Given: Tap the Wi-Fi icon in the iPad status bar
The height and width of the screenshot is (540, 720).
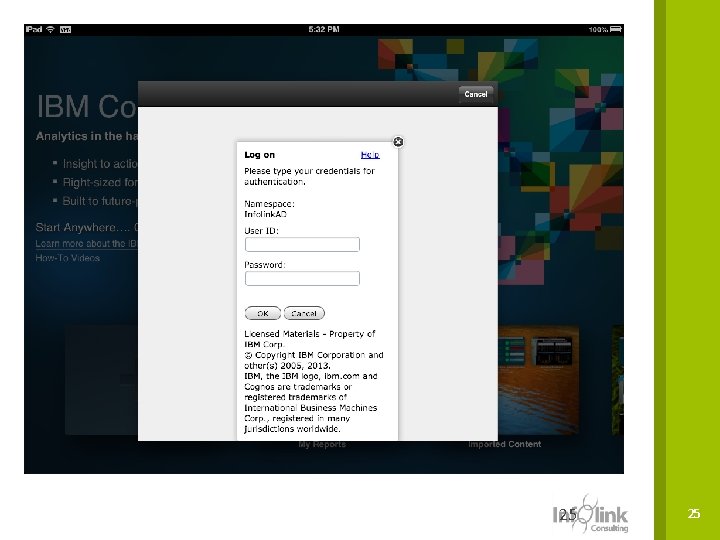Looking at the screenshot, I should click(51, 29).
